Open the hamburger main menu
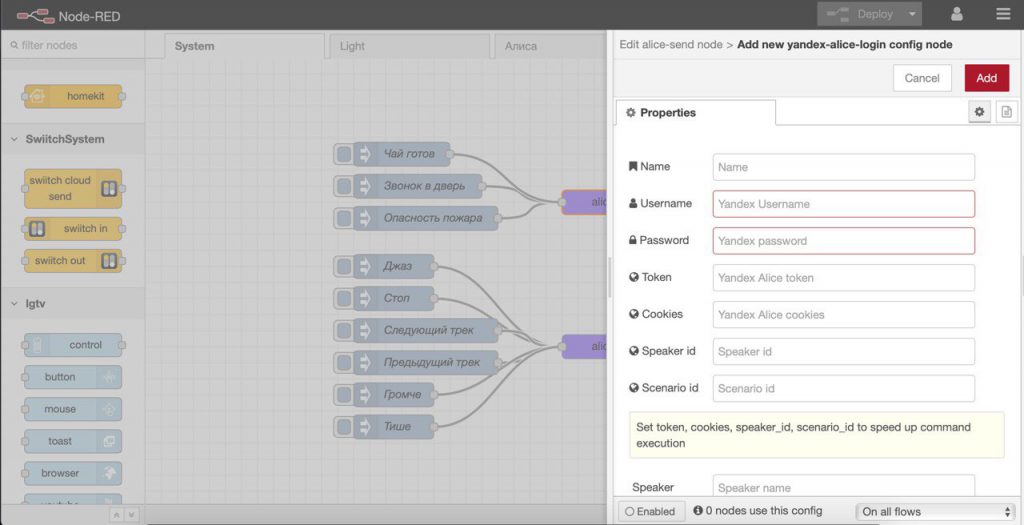The image size is (1024, 525). point(1002,14)
